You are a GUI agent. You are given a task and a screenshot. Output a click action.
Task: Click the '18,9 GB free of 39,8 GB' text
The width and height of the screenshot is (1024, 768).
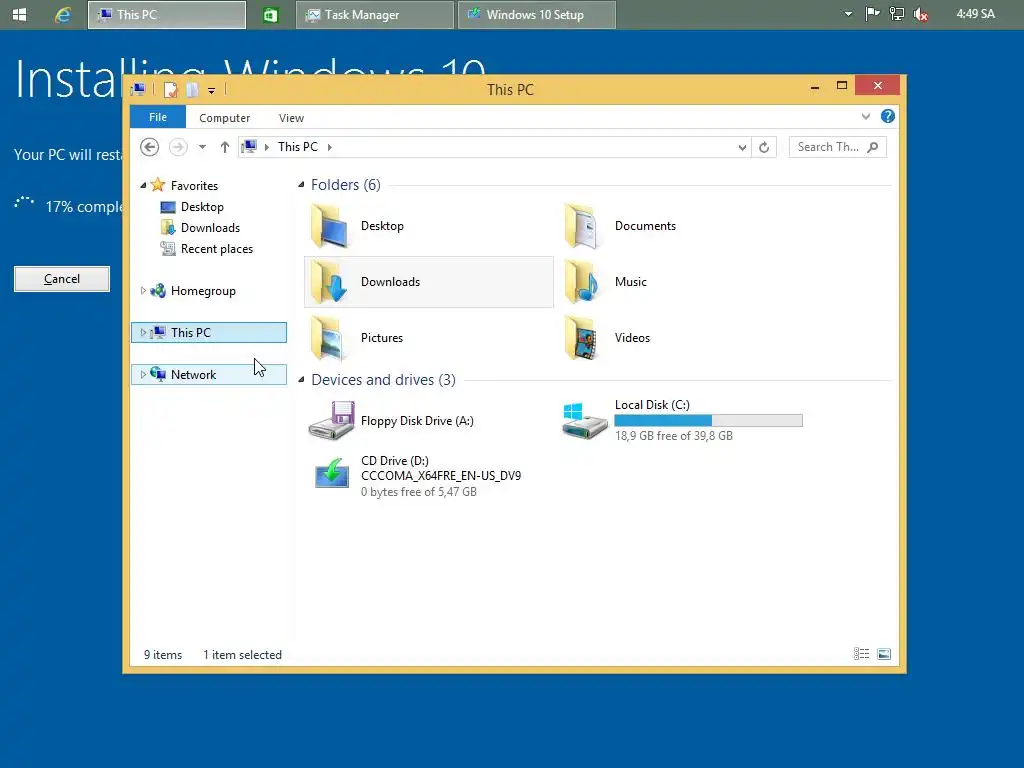[673, 436]
